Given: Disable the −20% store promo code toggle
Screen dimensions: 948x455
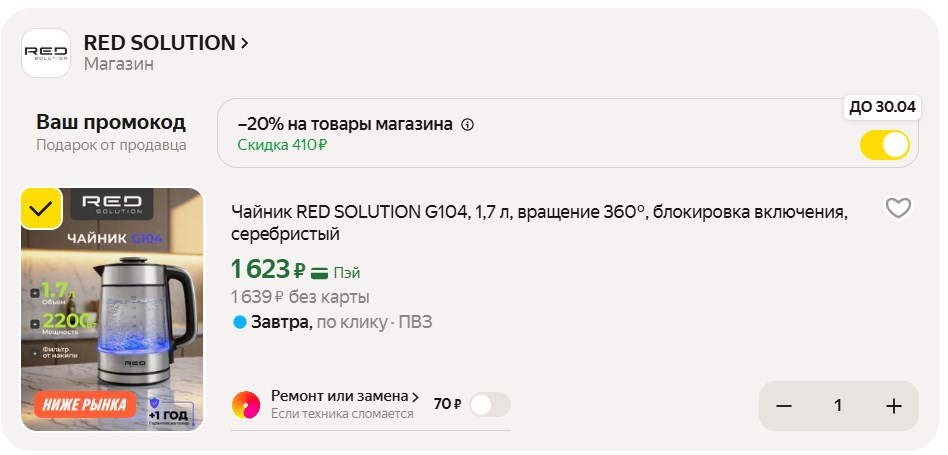Looking at the screenshot, I should tap(884, 144).
